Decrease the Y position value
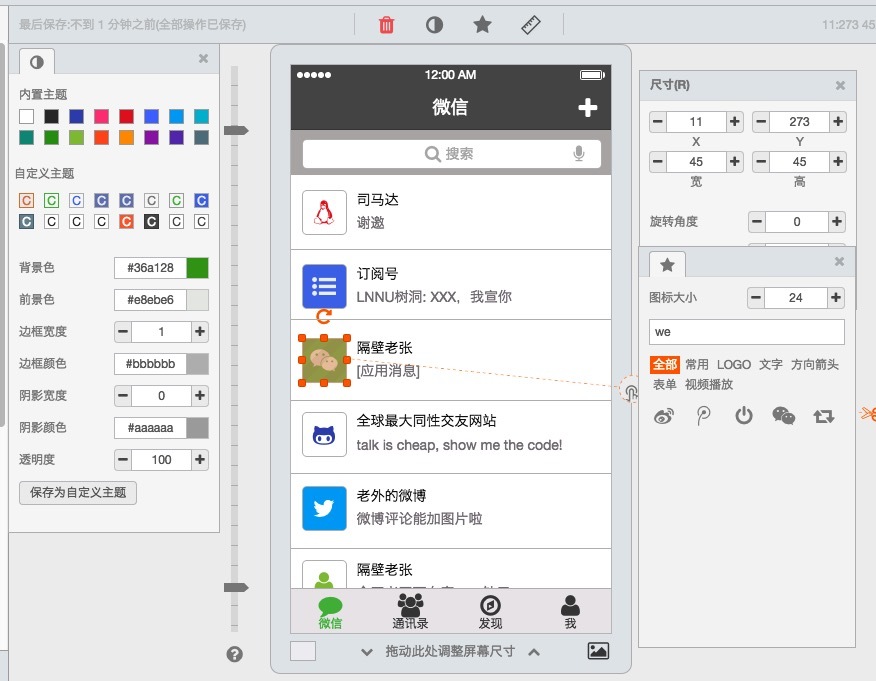This screenshot has height=681, width=876. click(761, 121)
